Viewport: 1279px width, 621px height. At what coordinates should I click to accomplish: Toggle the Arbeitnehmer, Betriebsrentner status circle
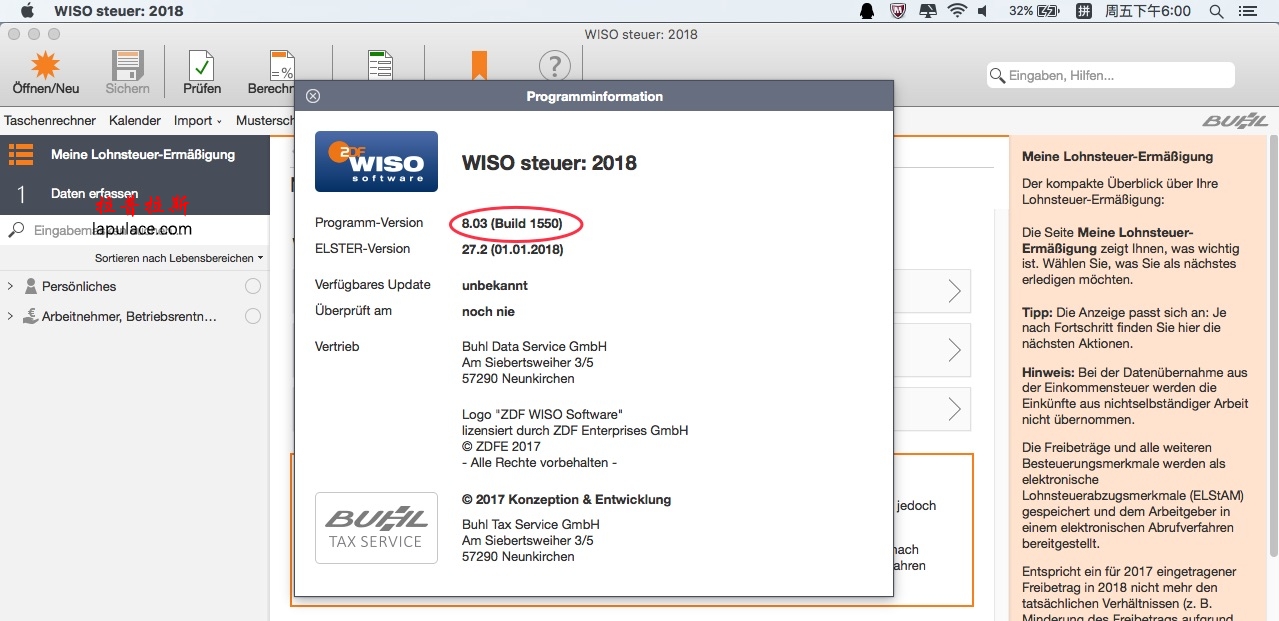(x=253, y=316)
